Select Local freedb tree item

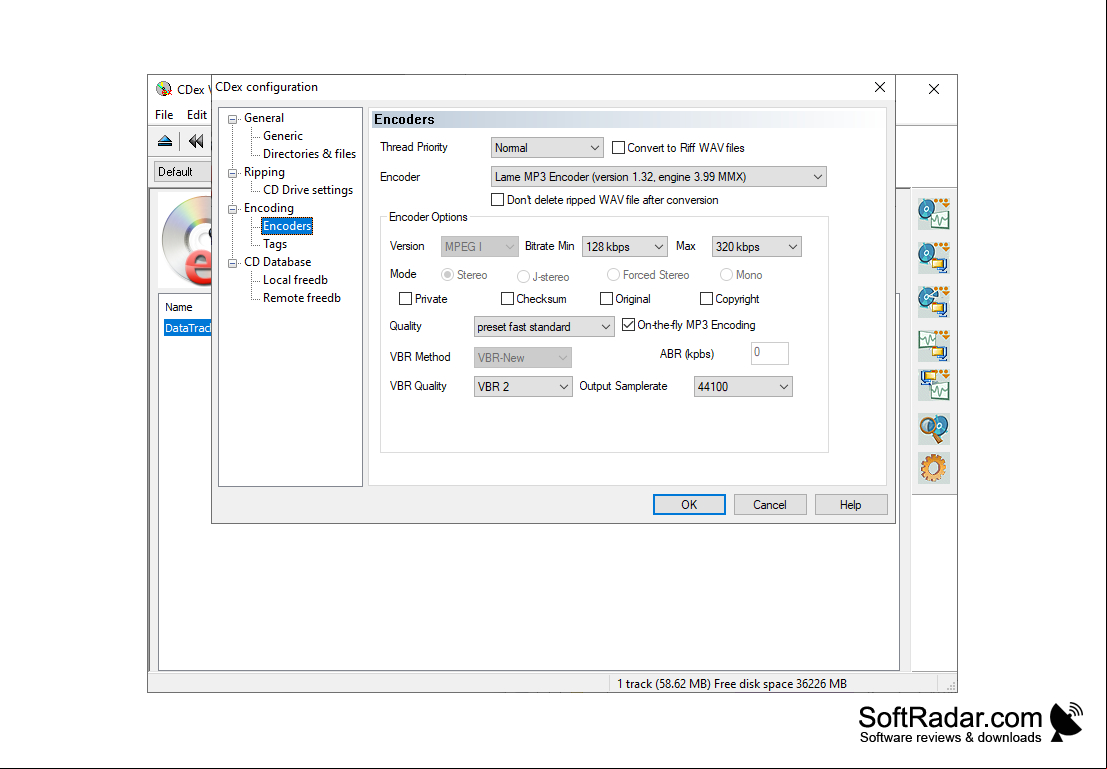coord(295,280)
